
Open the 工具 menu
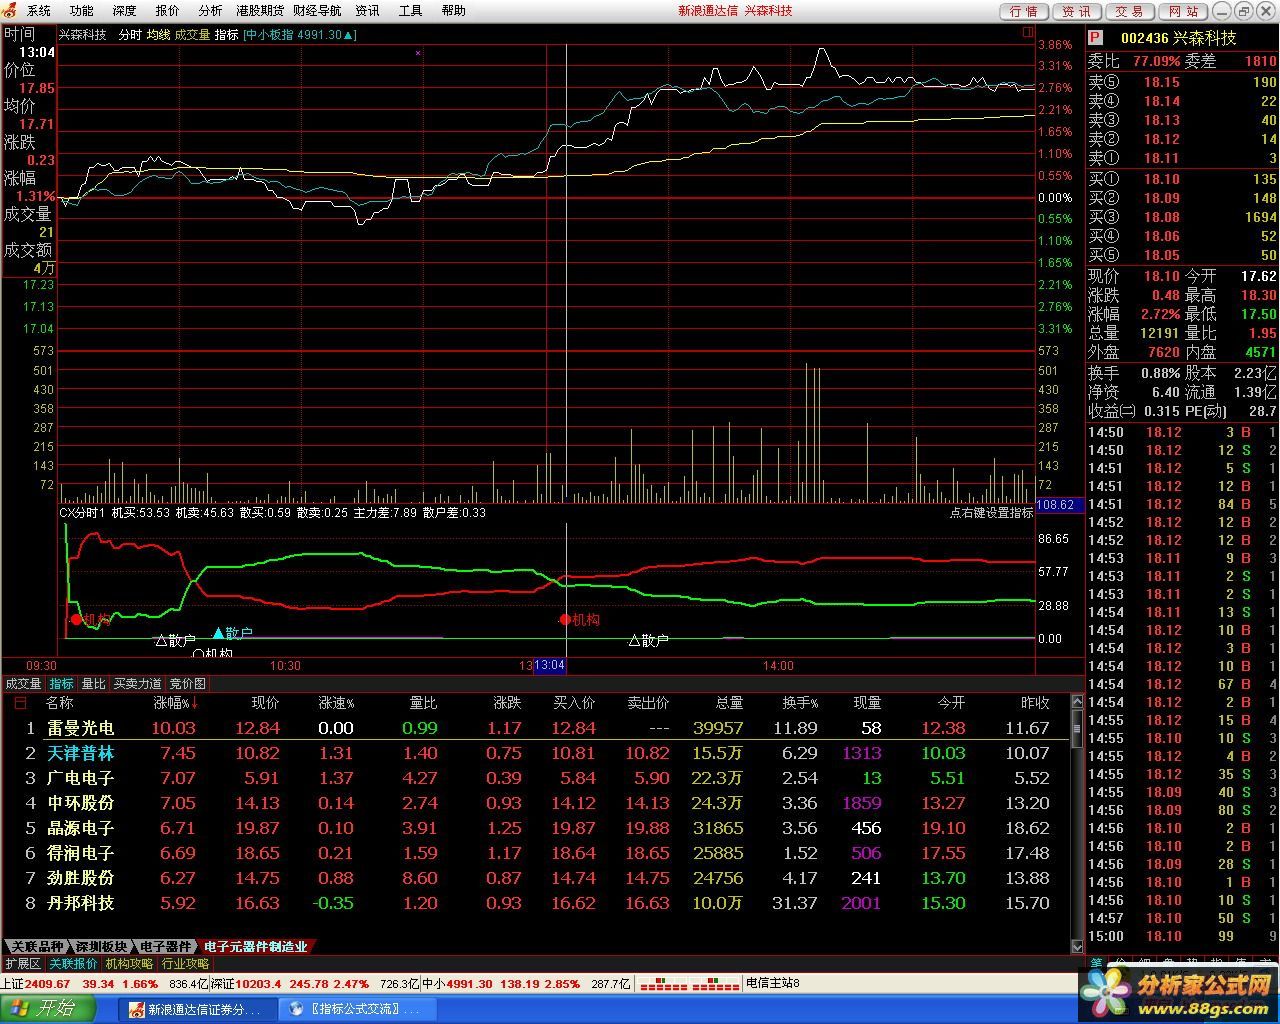pos(410,10)
